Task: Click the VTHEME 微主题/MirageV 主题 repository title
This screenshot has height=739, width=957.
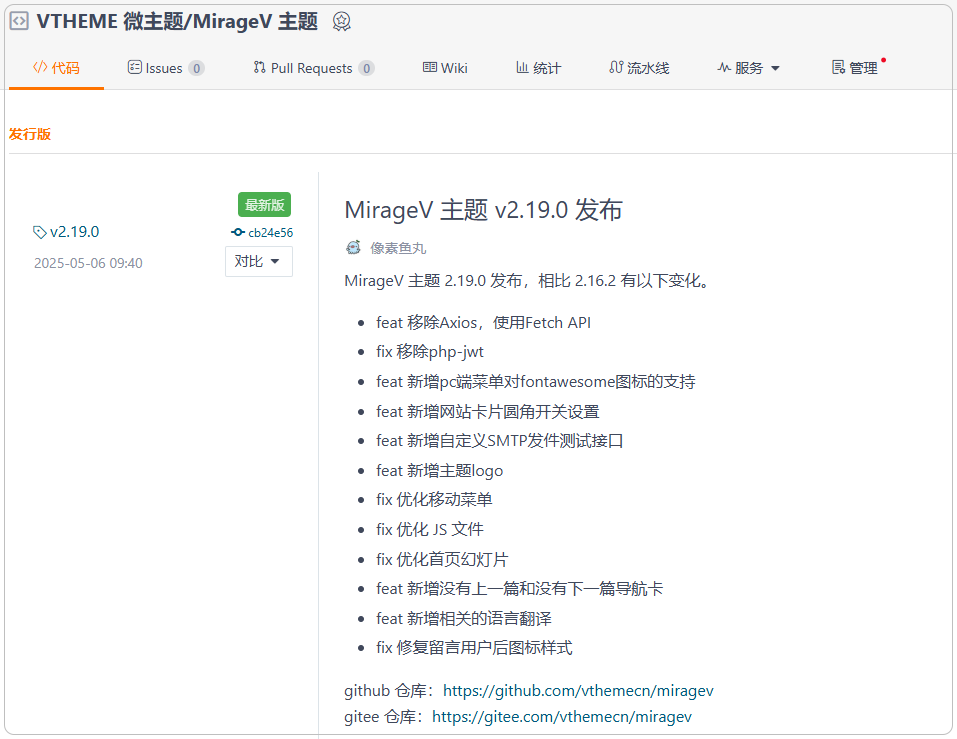Action: (x=177, y=21)
